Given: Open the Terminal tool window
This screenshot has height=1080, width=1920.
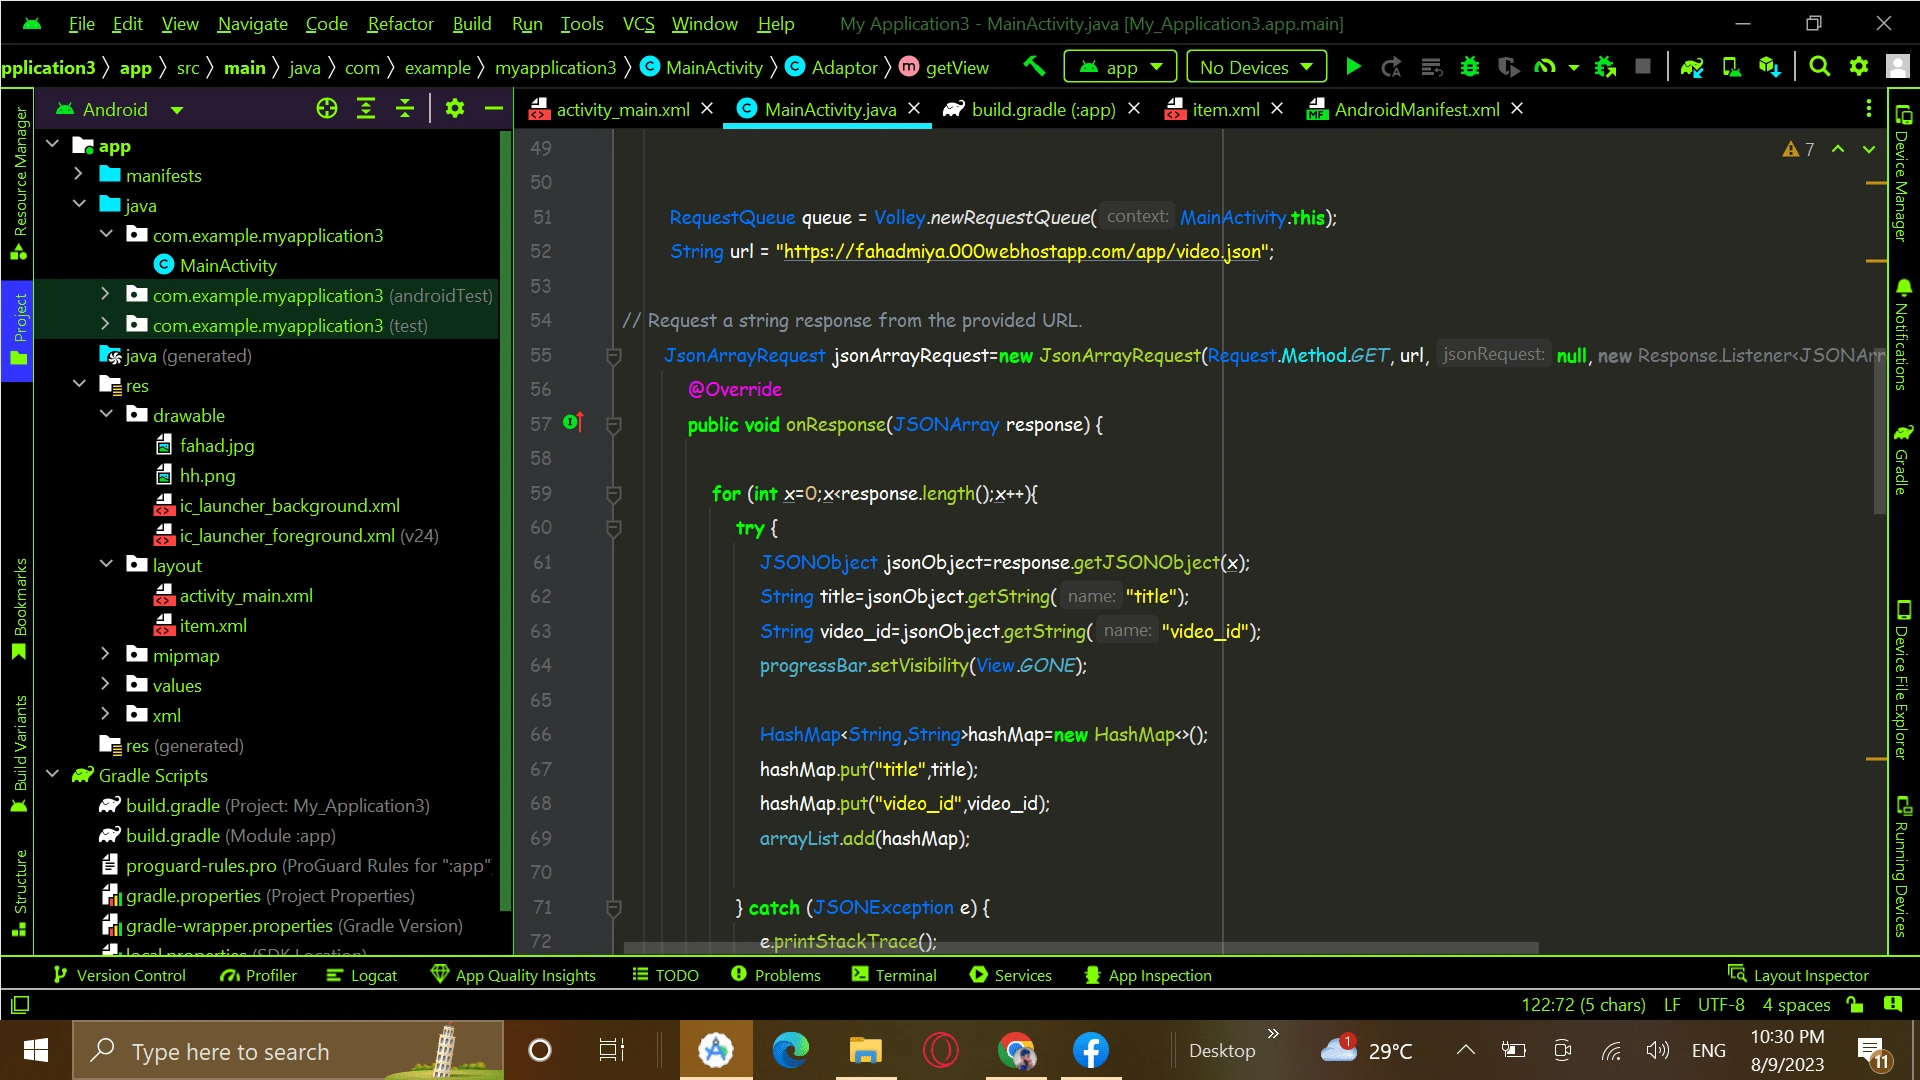Looking at the screenshot, I should 894,975.
